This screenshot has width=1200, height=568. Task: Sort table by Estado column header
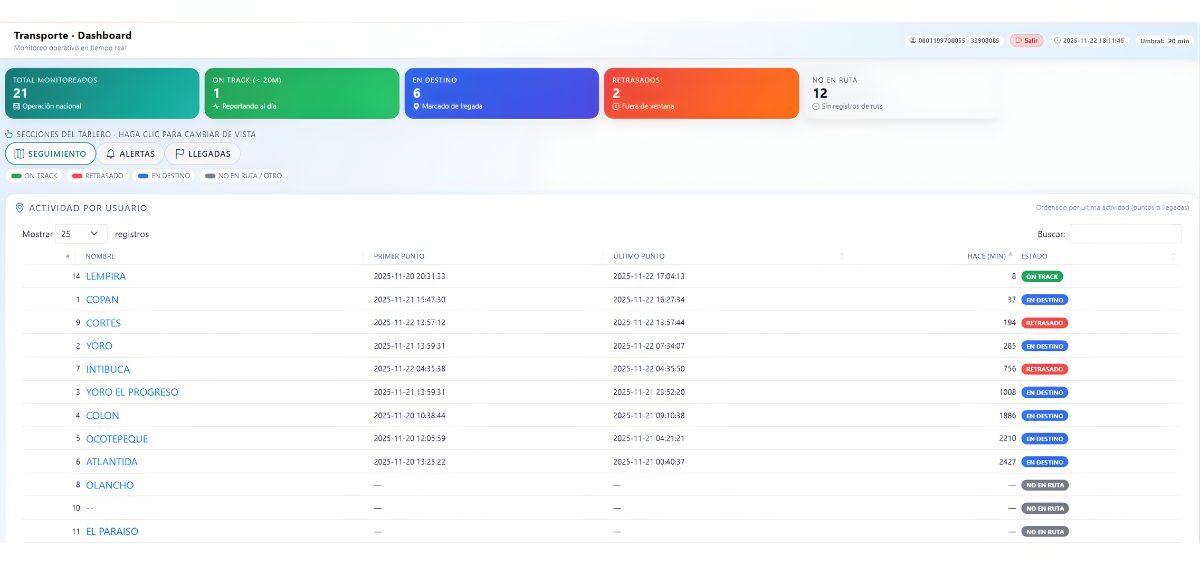pos(1034,256)
